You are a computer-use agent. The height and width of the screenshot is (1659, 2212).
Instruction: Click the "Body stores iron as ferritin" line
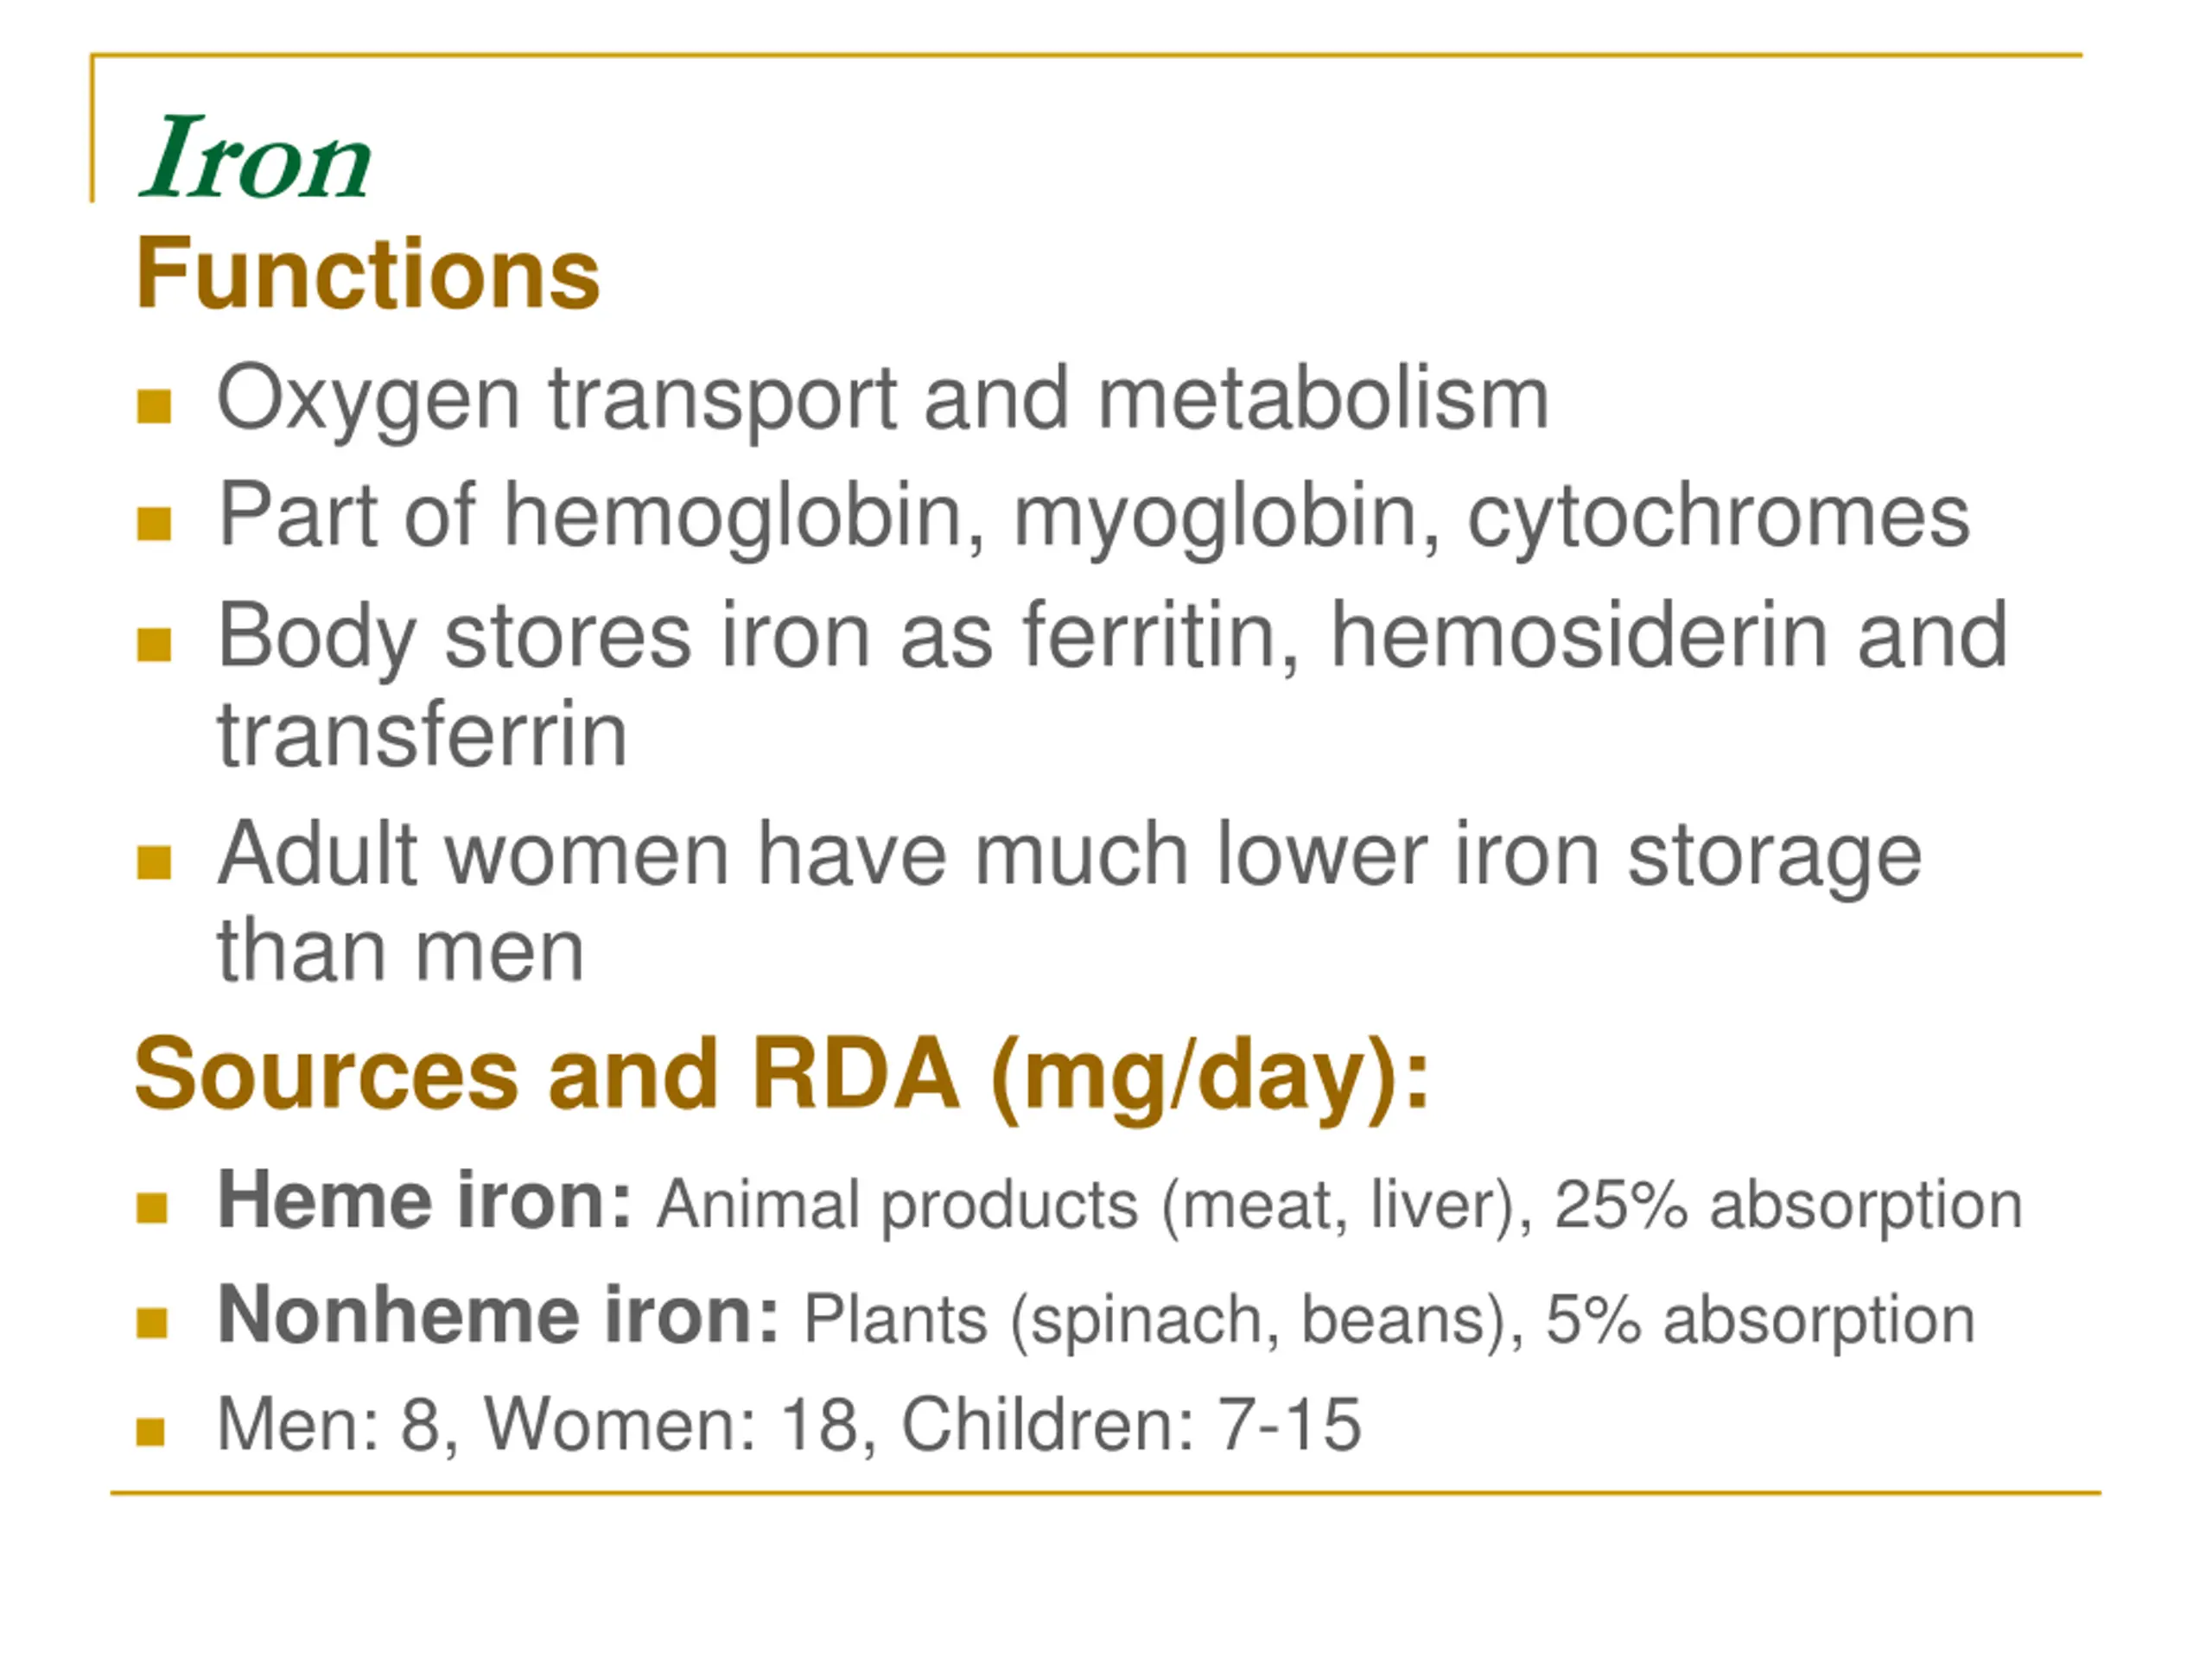(1112, 637)
